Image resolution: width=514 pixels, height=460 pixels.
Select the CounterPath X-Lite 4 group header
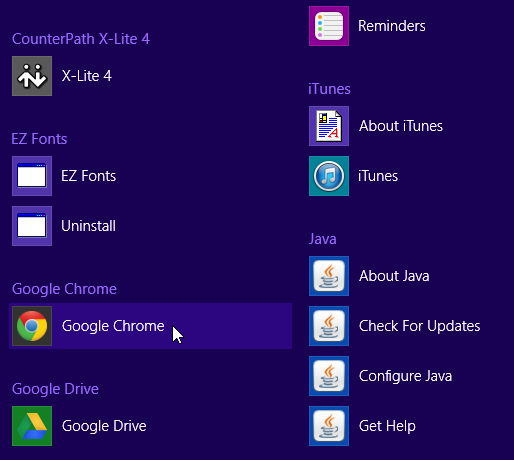pyautogui.click(x=81, y=39)
